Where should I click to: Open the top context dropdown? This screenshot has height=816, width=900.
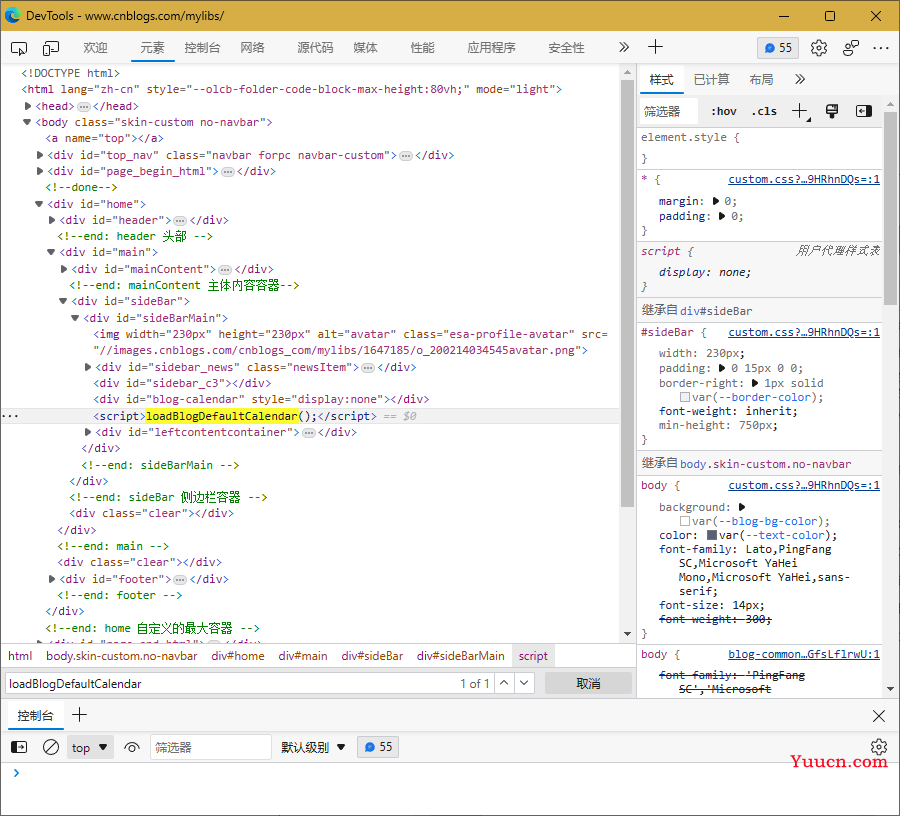pos(90,747)
